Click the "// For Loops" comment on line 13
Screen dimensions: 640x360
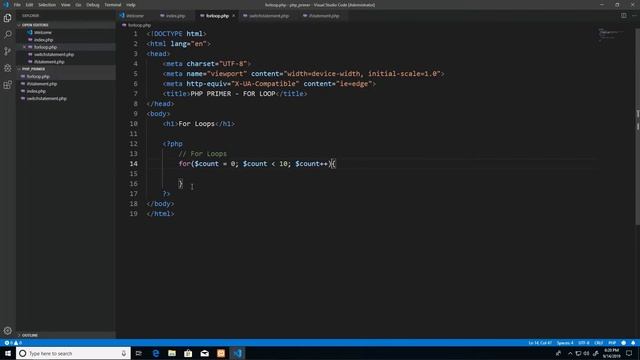click(202, 154)
